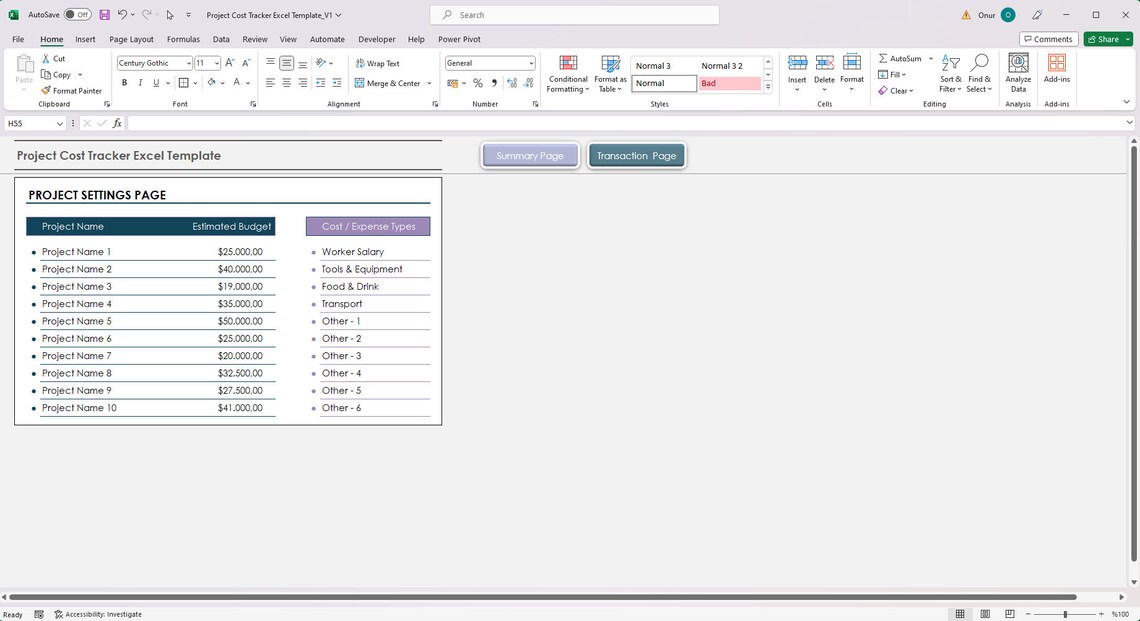This screenshot has height=621, width=1140.
Task: Open the Fill Color swatch dropdown
Action: 222,82
